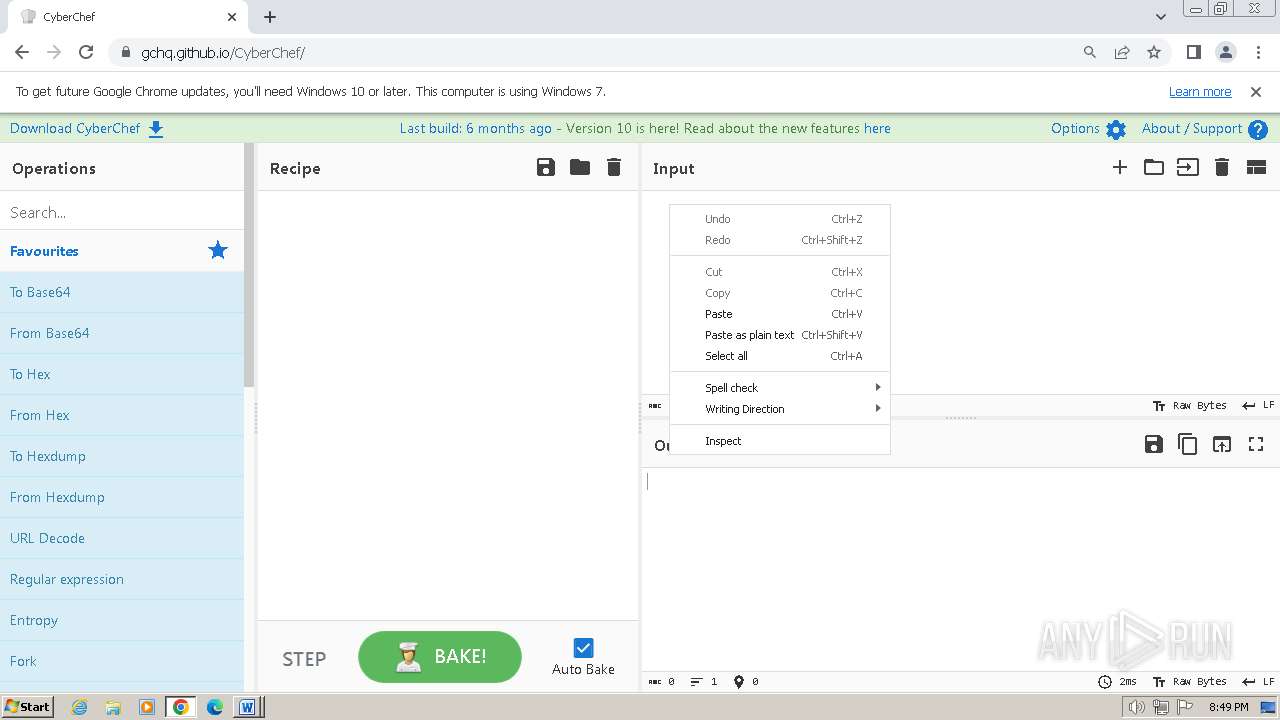The width and height of the screenshot is (1280, 720).
Task: Open Microsoft Word from the taskbar
Action: pyautogui.click(x=247, y=707)
